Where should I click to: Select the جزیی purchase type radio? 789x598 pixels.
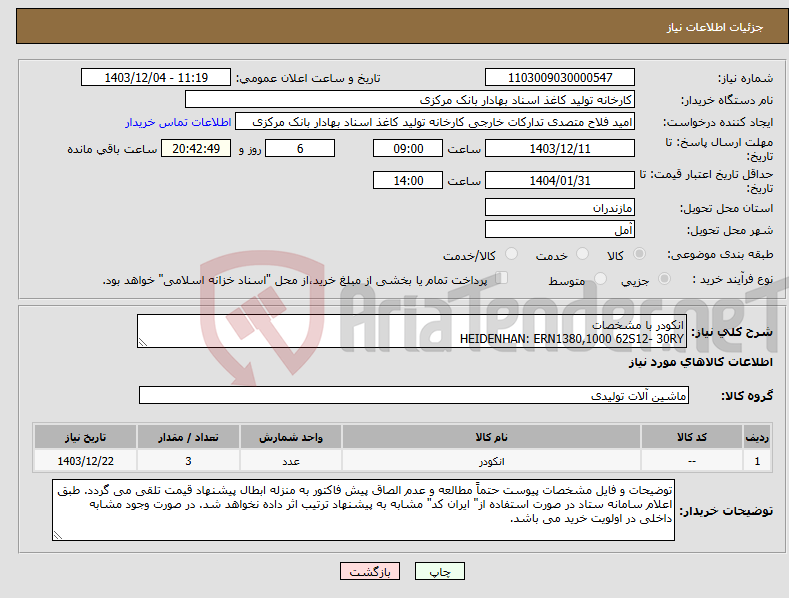click(x=664, y=278)
